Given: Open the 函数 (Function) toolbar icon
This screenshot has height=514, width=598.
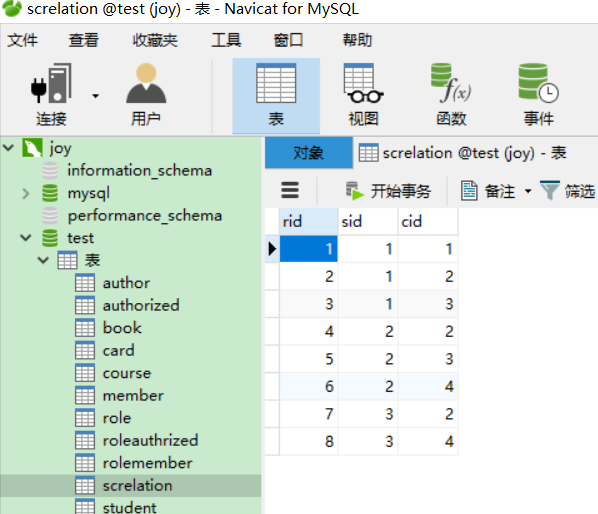Looking at the screenshot, I should pyautogui.click(x=451, y=95).
